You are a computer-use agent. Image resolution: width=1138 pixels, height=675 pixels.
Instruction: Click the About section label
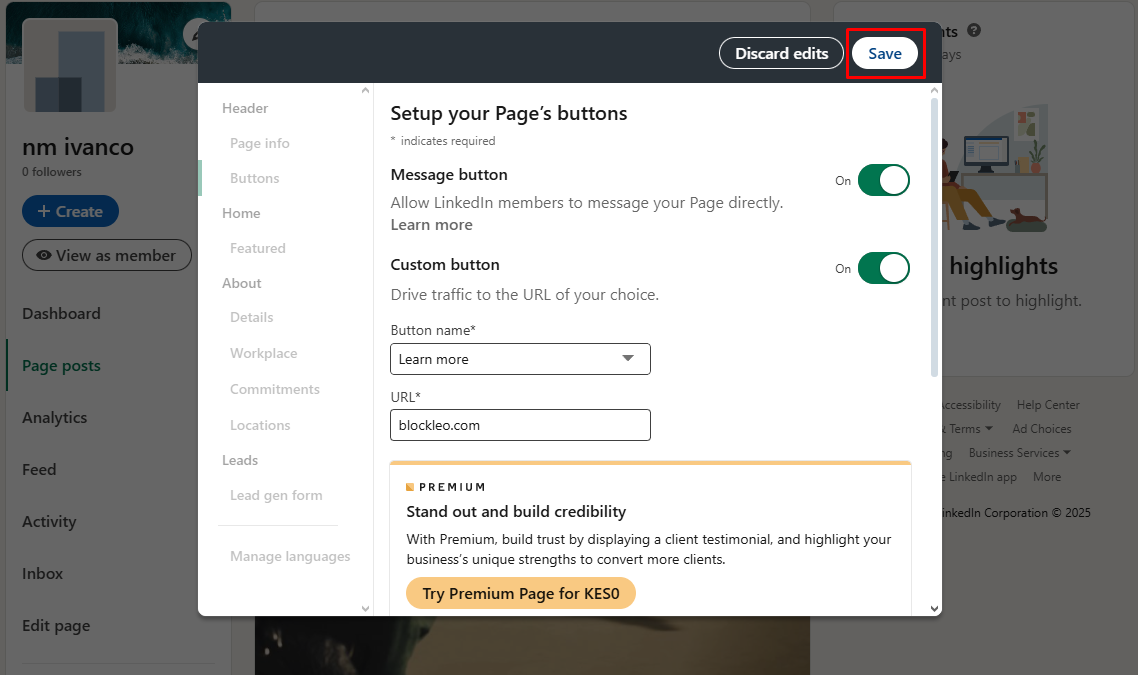[242, 283]
